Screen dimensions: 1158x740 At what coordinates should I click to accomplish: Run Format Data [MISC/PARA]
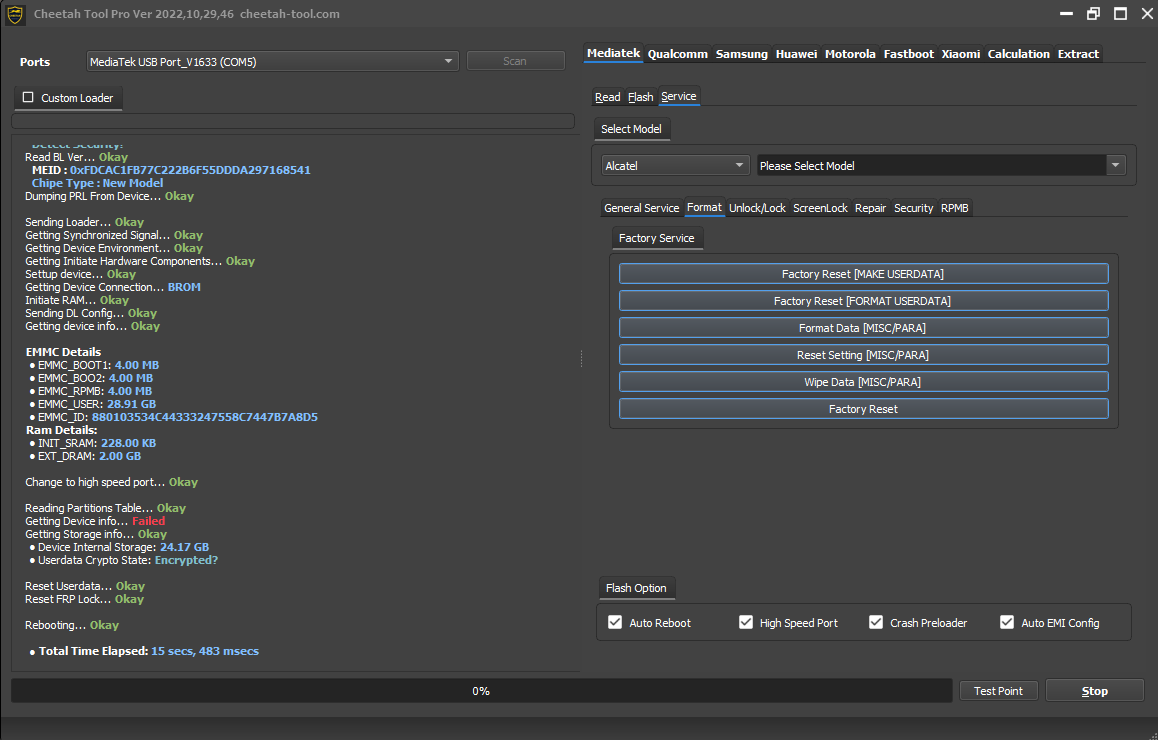click(x=863, y=328)
